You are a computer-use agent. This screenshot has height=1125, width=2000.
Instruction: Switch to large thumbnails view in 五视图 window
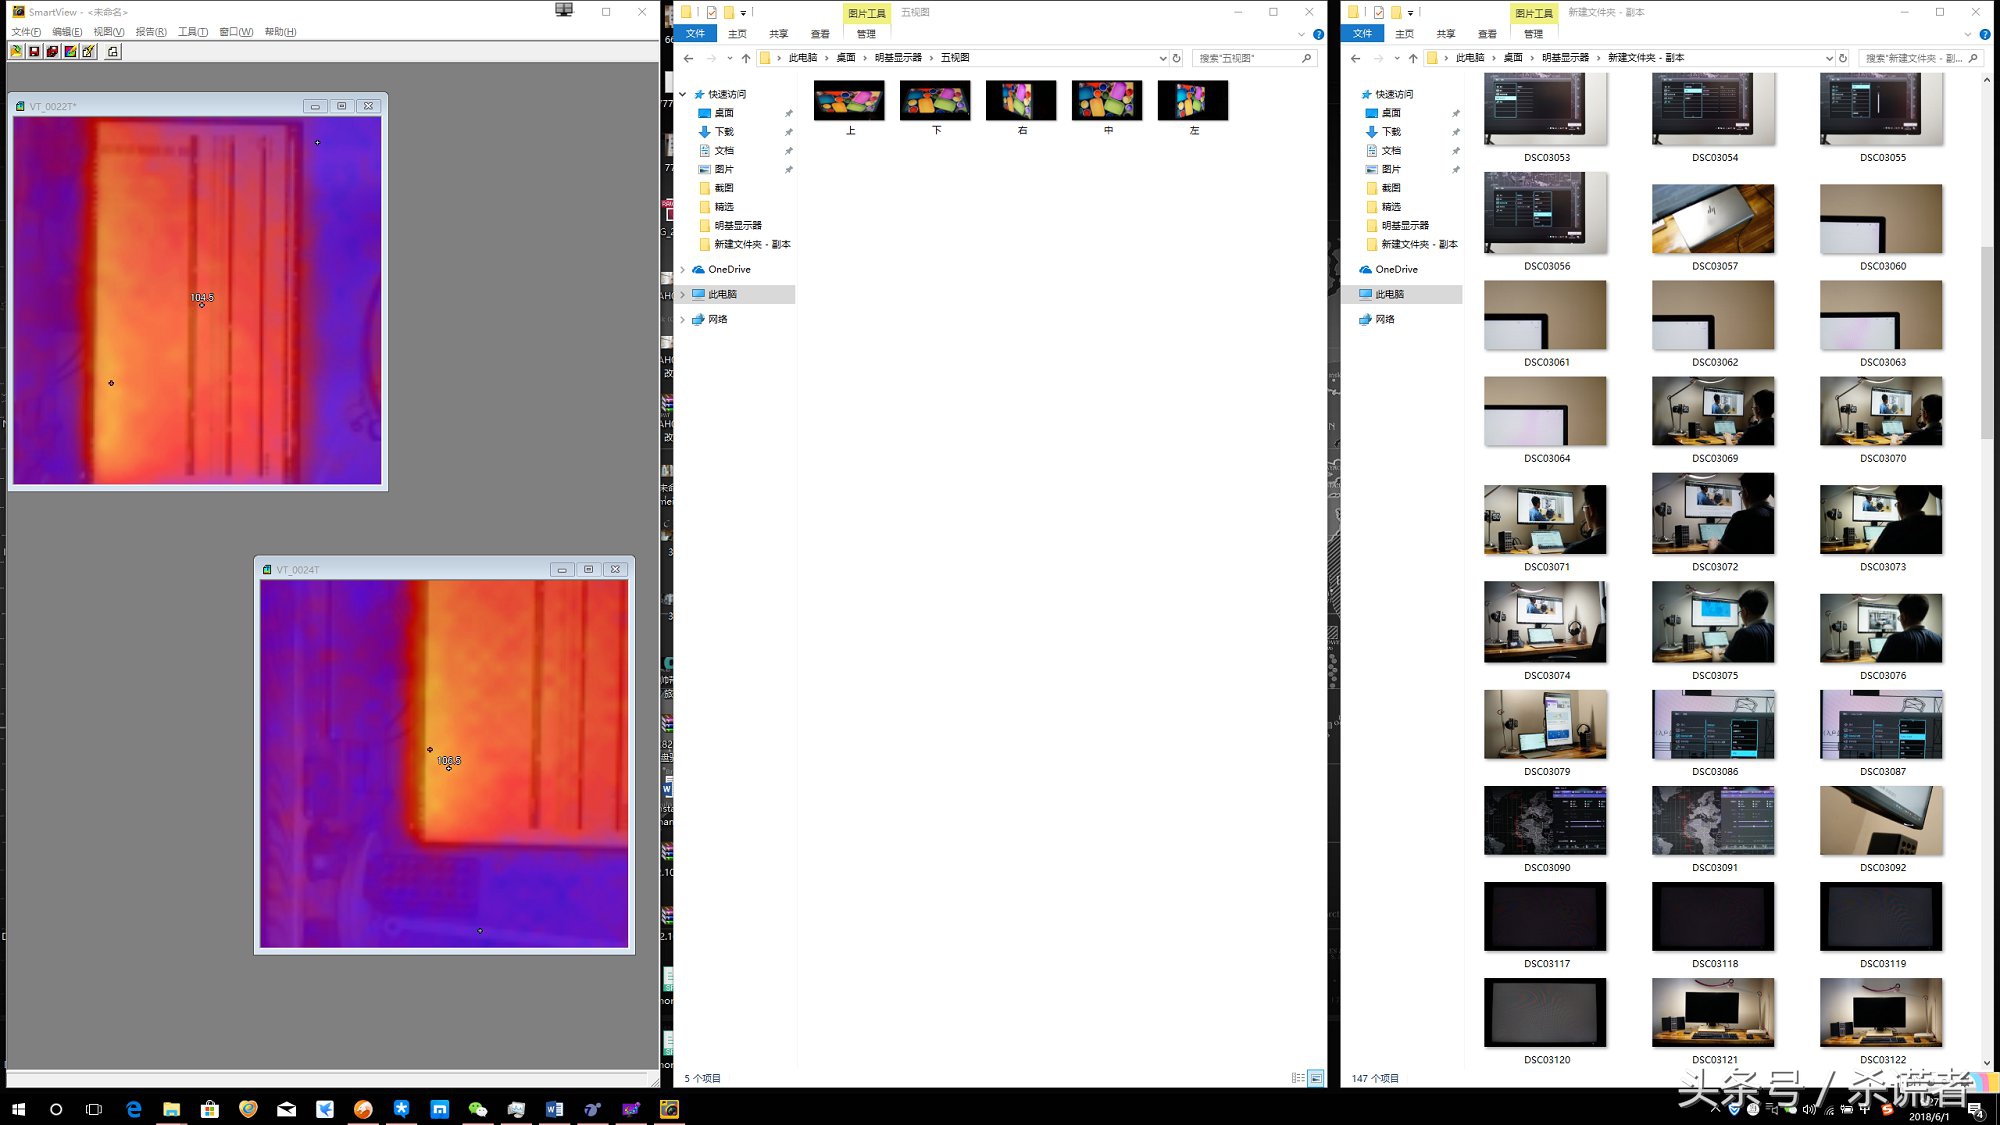tap(1316, 1078)
